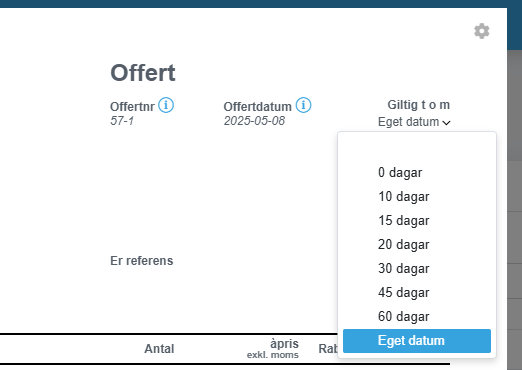The width and height of the screenshot is (522, 370).
Task: Click the info icon next to Offertdatum
Action: pos(303,105)
